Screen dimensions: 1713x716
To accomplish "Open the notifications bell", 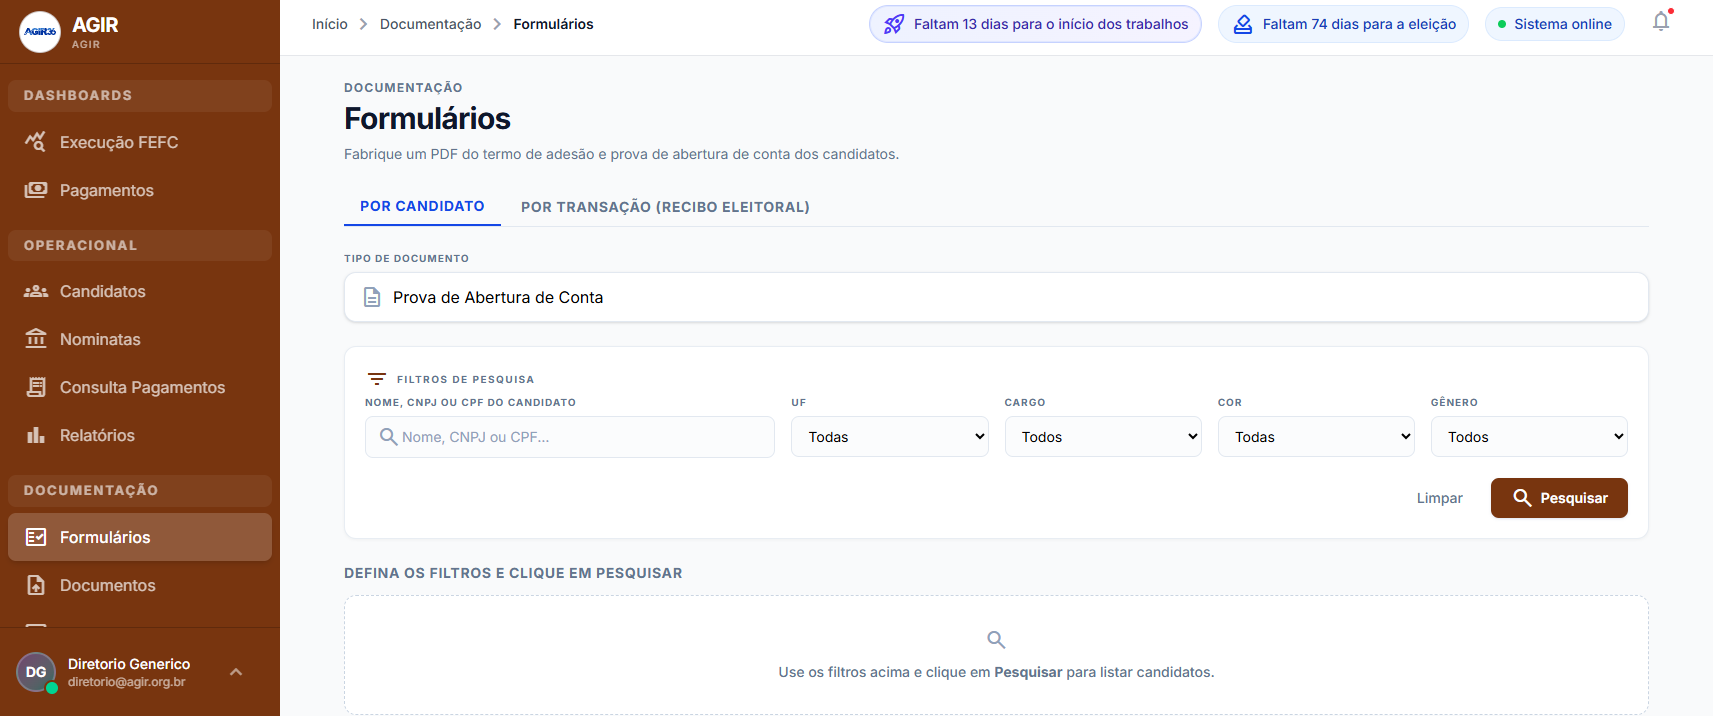I will pos(1661,22).
